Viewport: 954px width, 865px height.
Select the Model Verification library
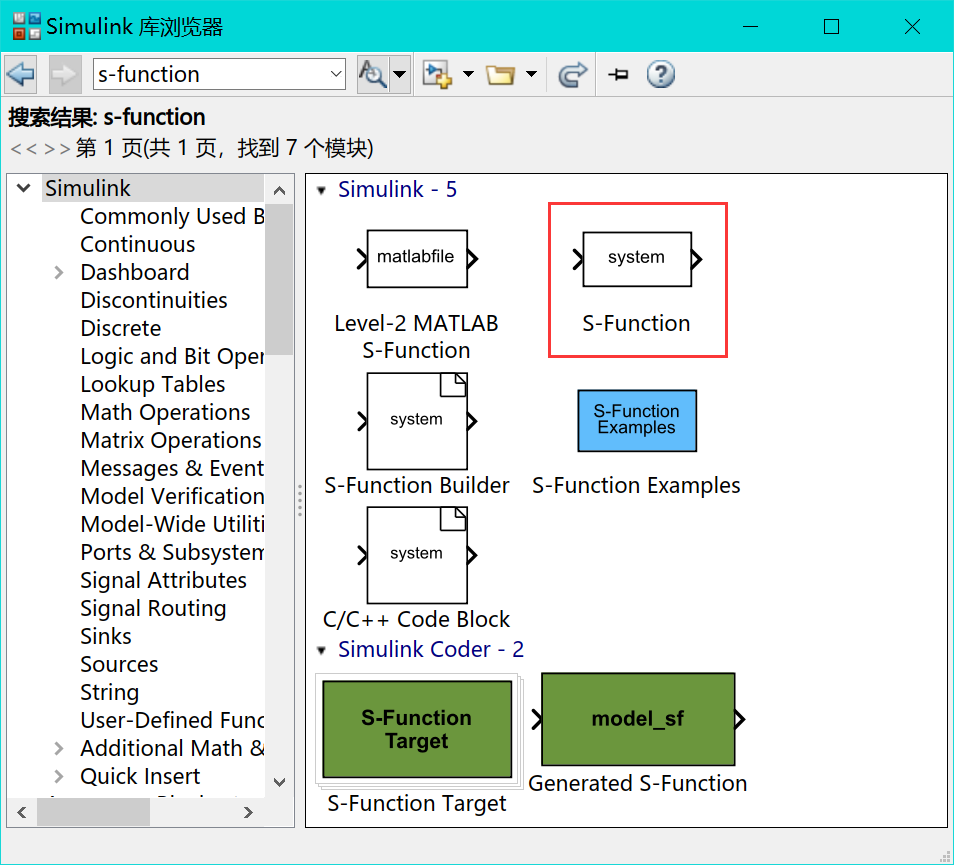click(172, 496)
